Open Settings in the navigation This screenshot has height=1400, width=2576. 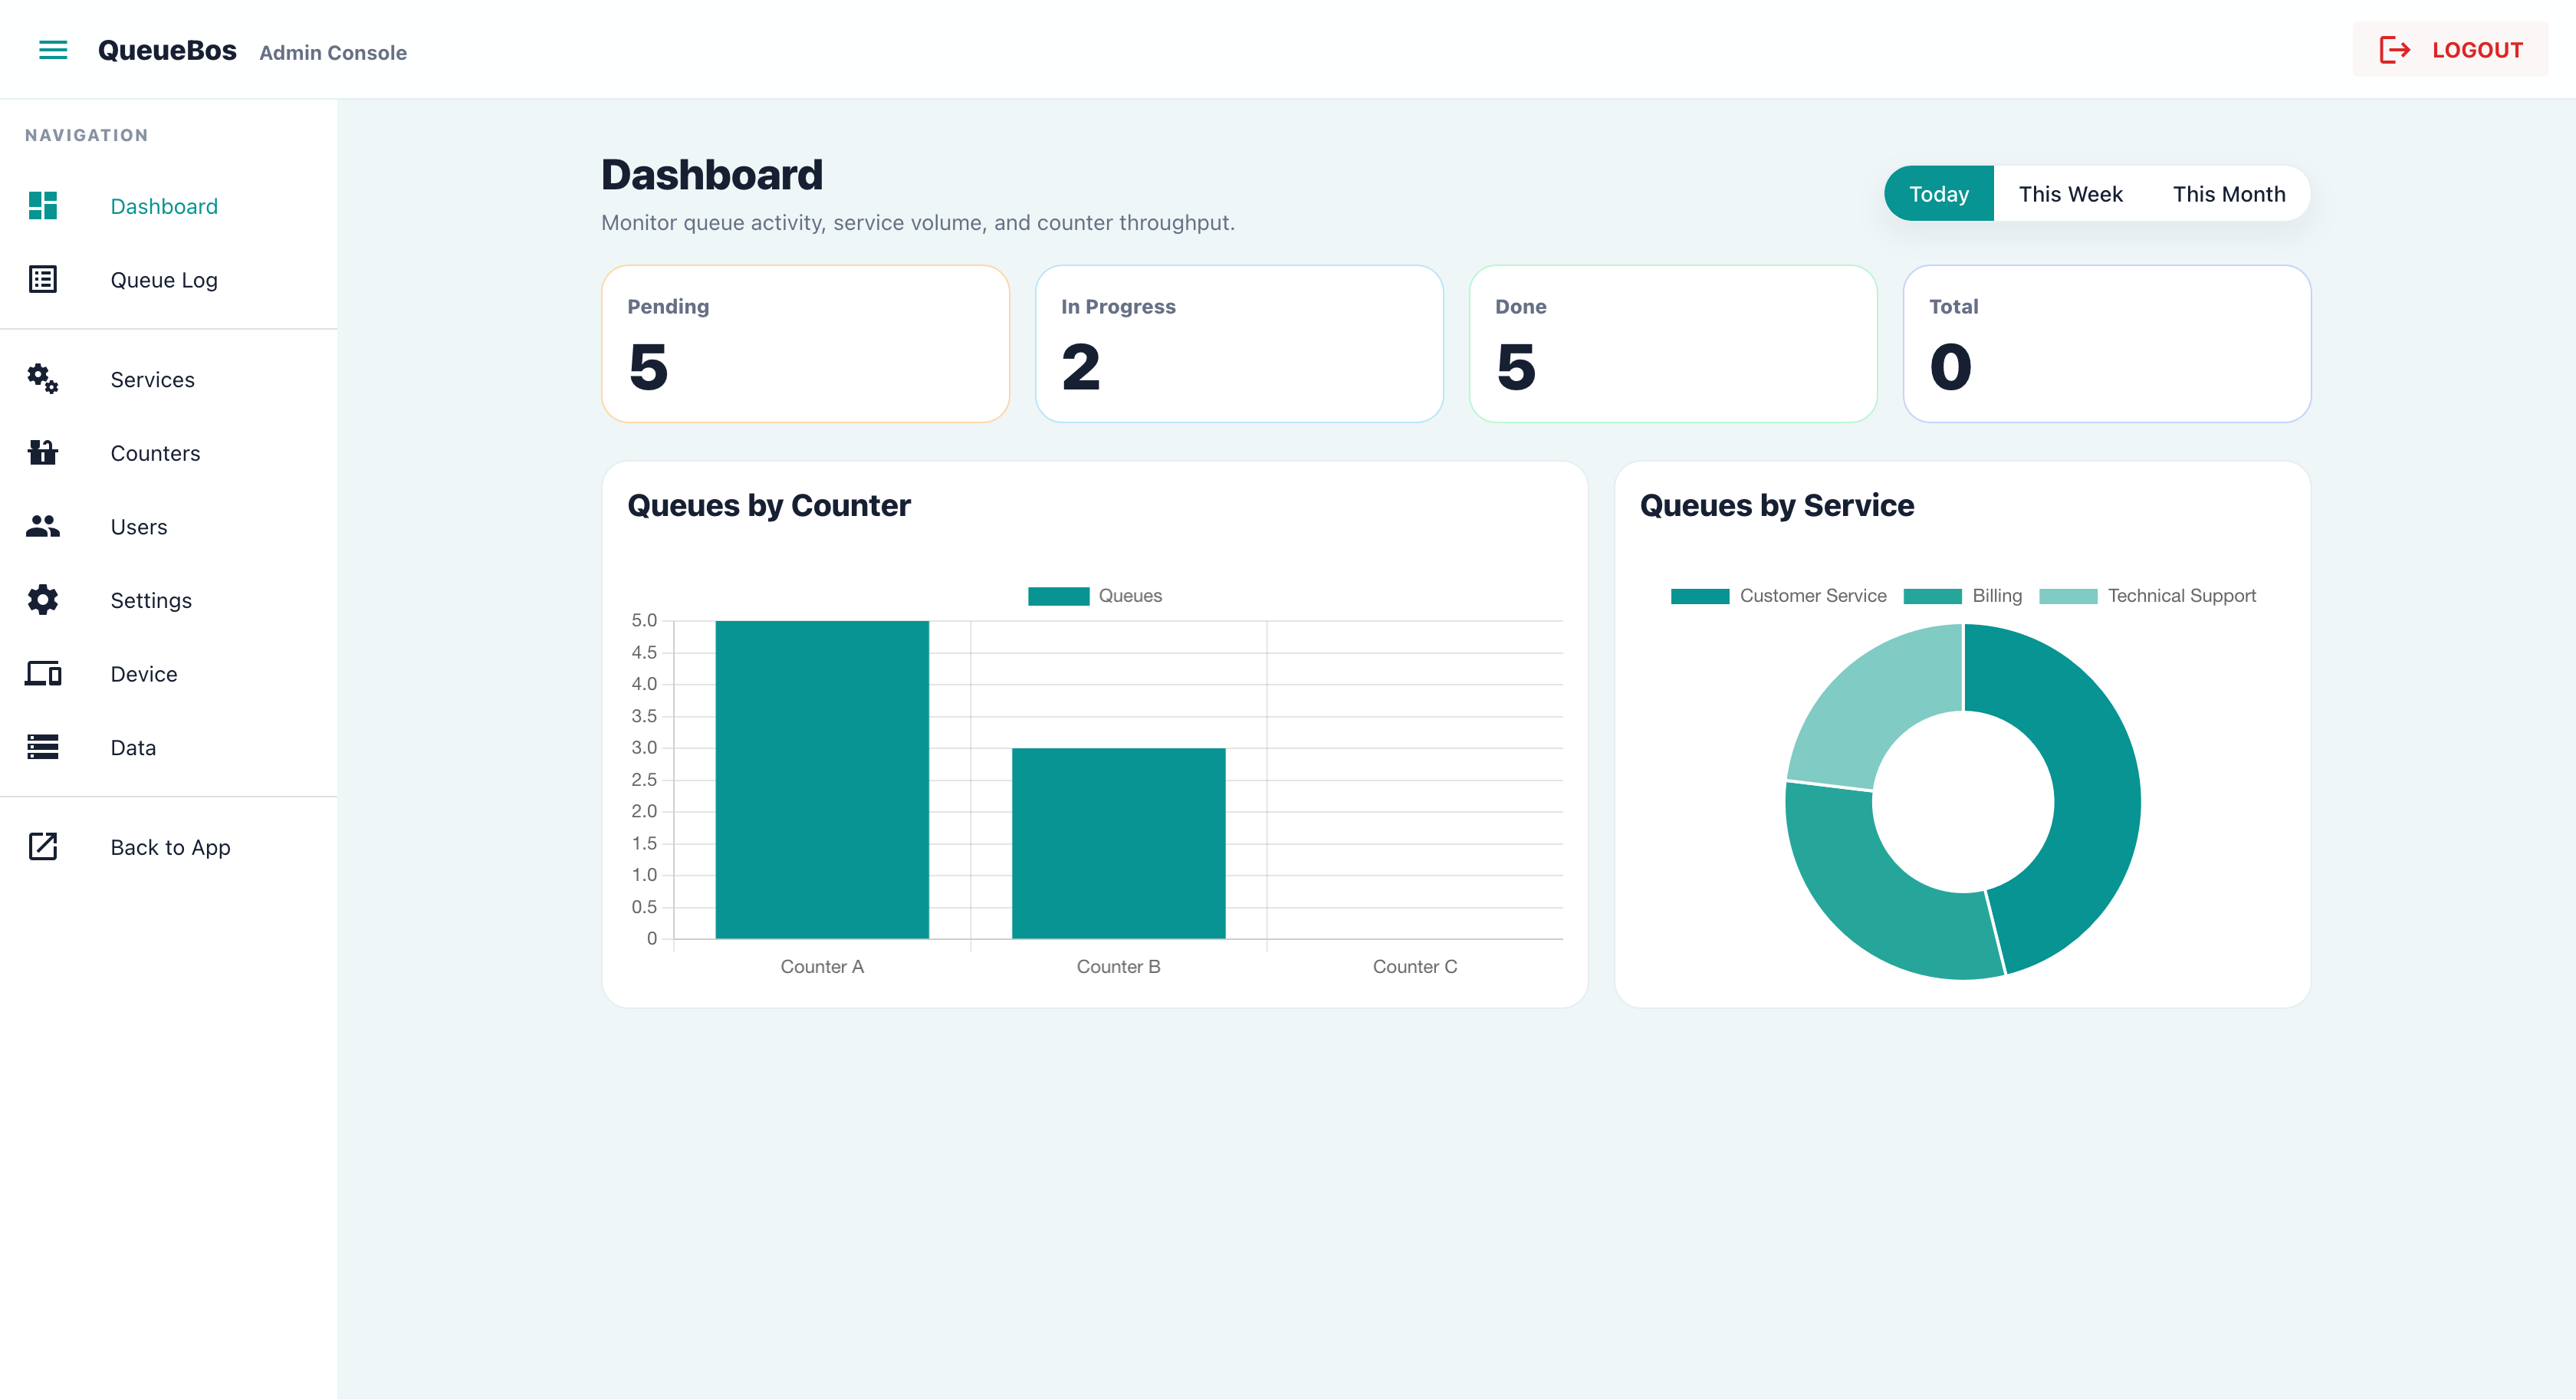pos(168,600)
